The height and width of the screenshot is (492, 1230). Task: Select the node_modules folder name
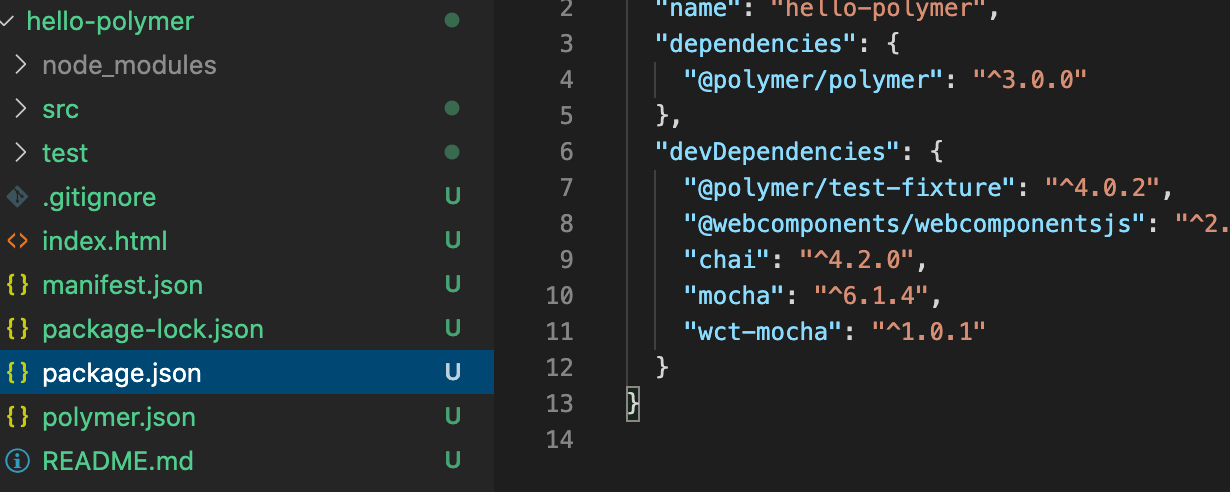(129, 65)
